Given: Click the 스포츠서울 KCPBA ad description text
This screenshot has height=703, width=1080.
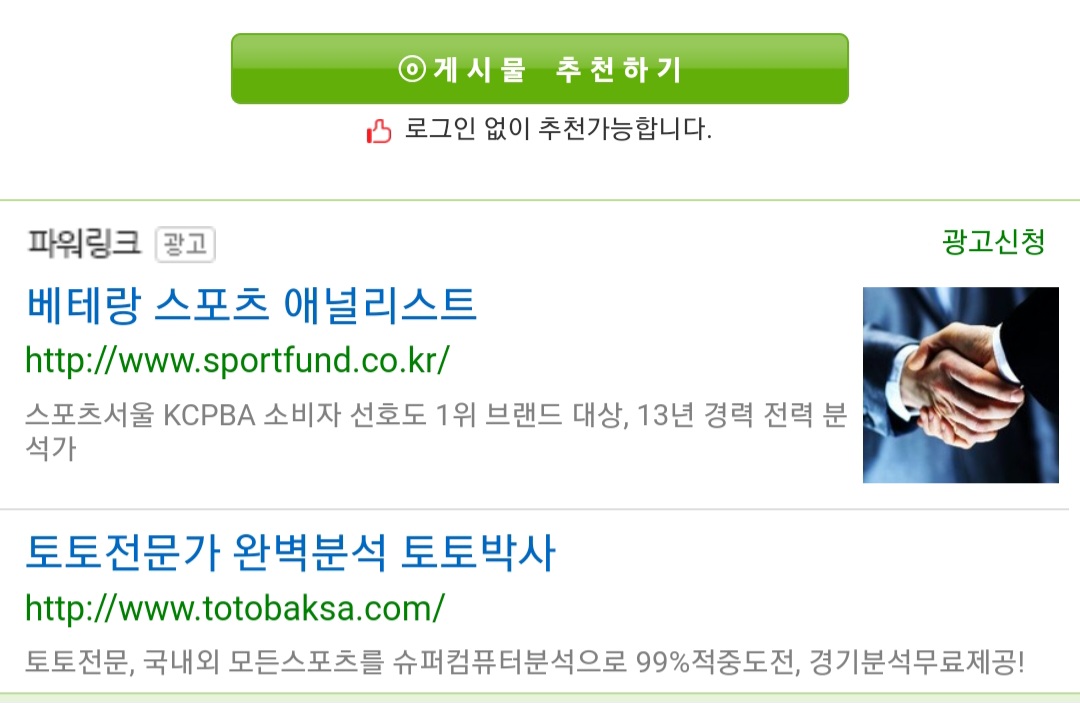Looking at the screenshot, I should click(x=436, y=432).
